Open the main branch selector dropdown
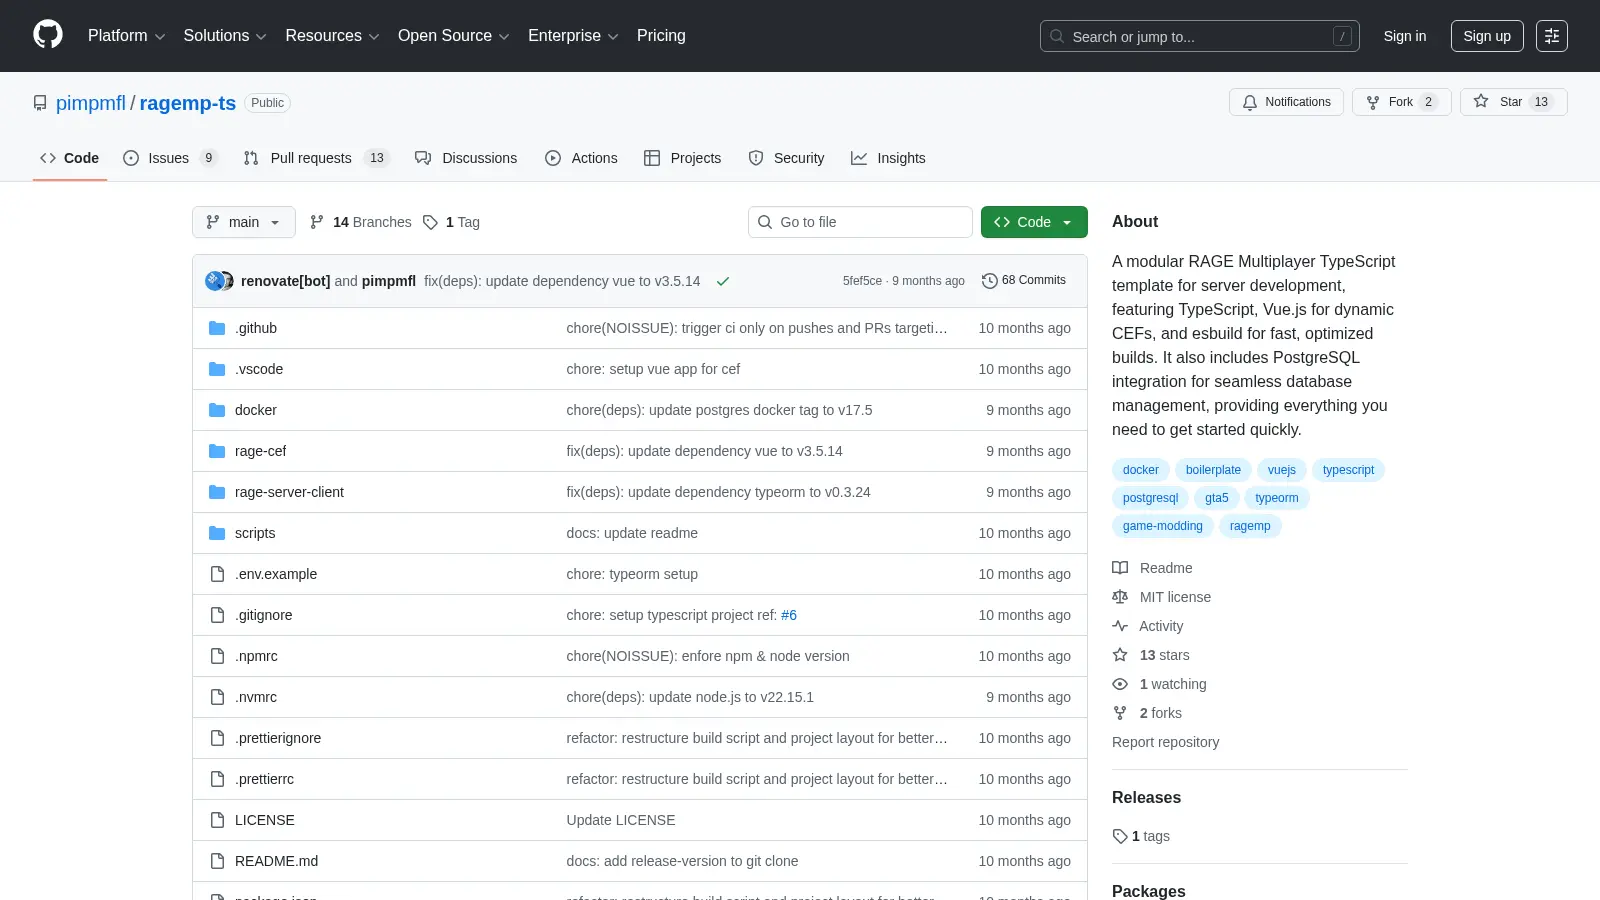The height and width of the screenshot is (900, 1600). click(x=244, y=222)
